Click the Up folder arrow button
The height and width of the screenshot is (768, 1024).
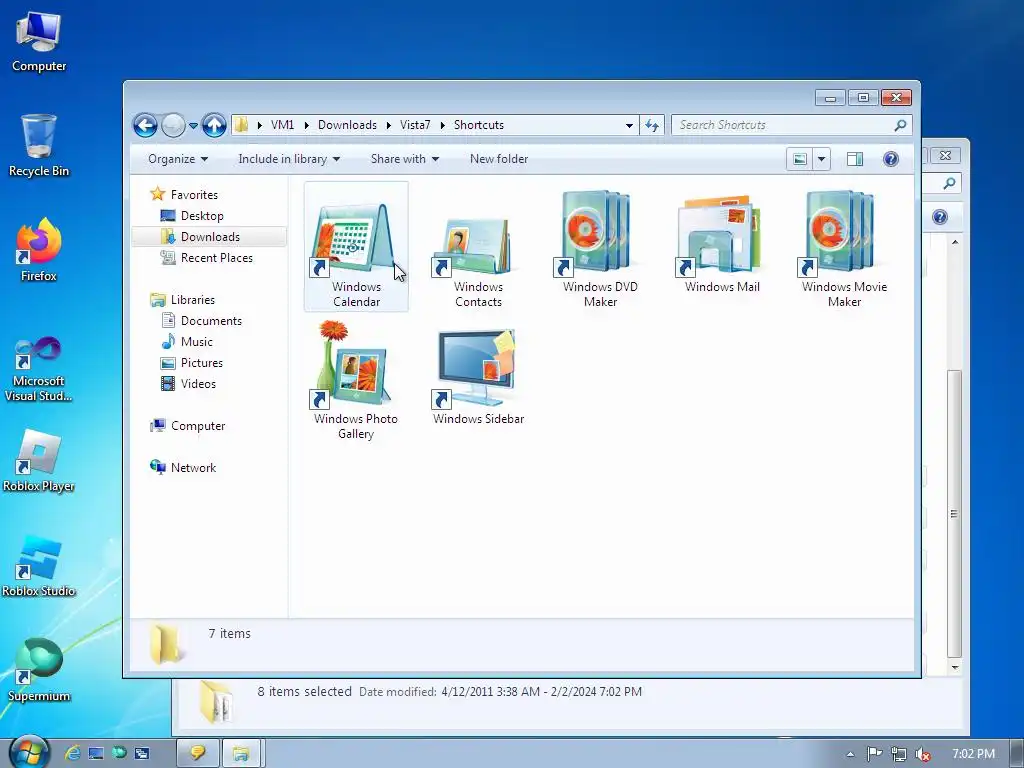(214, 125)
